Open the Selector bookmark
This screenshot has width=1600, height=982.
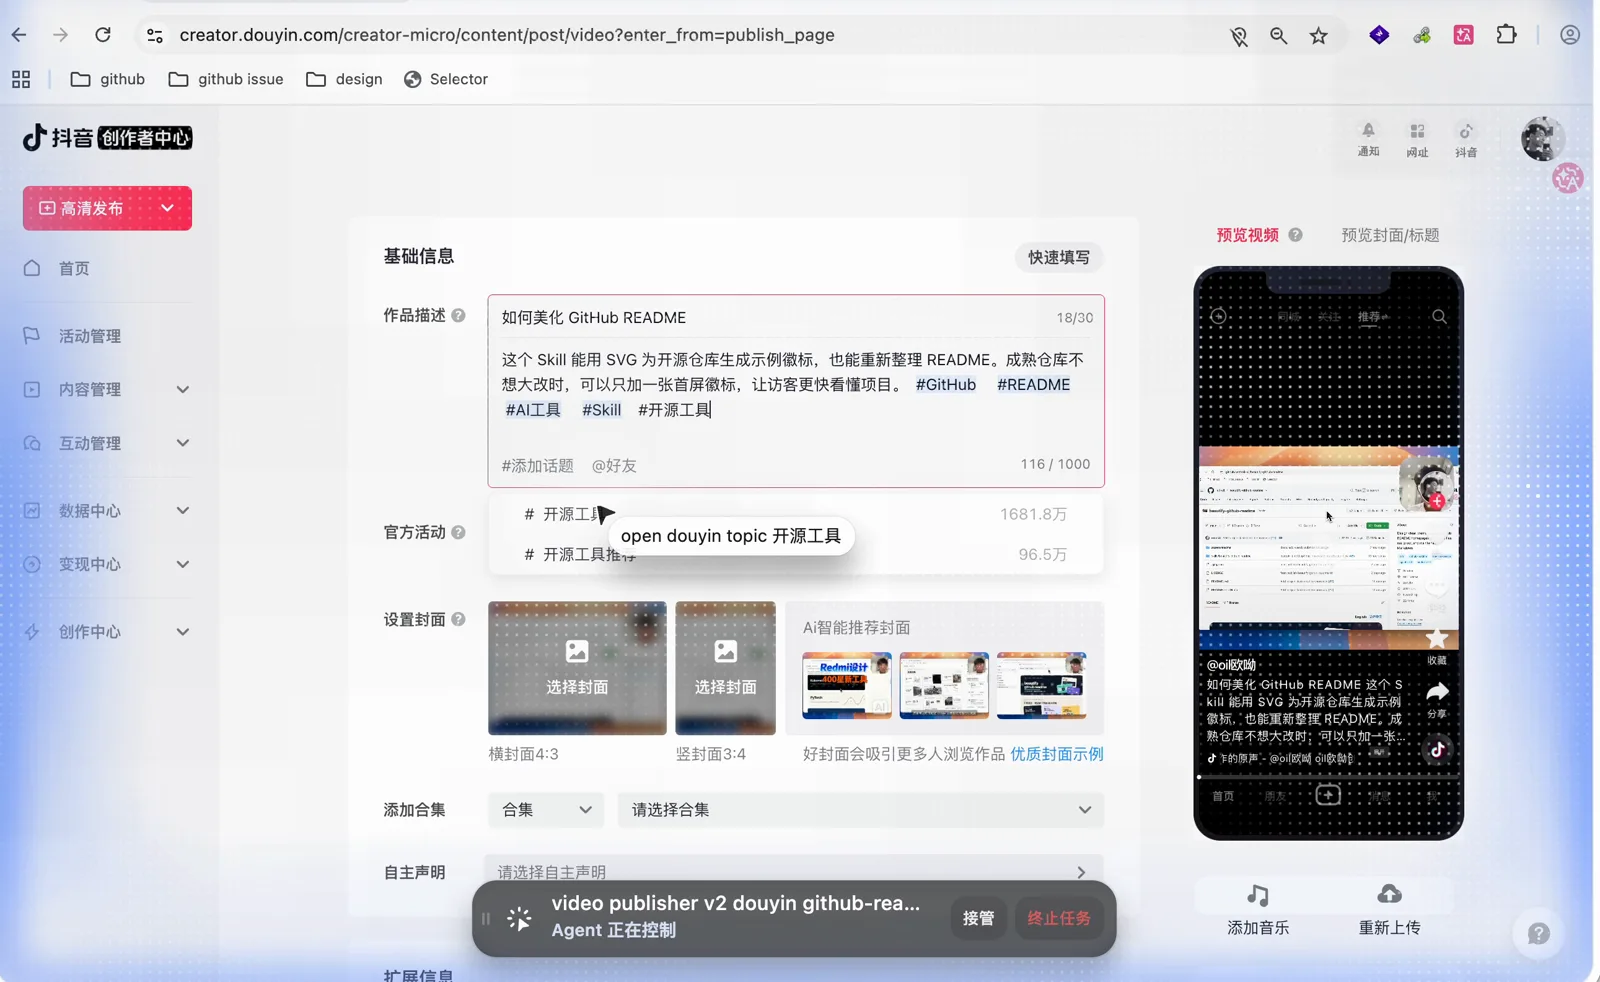(x=446, y=79)
